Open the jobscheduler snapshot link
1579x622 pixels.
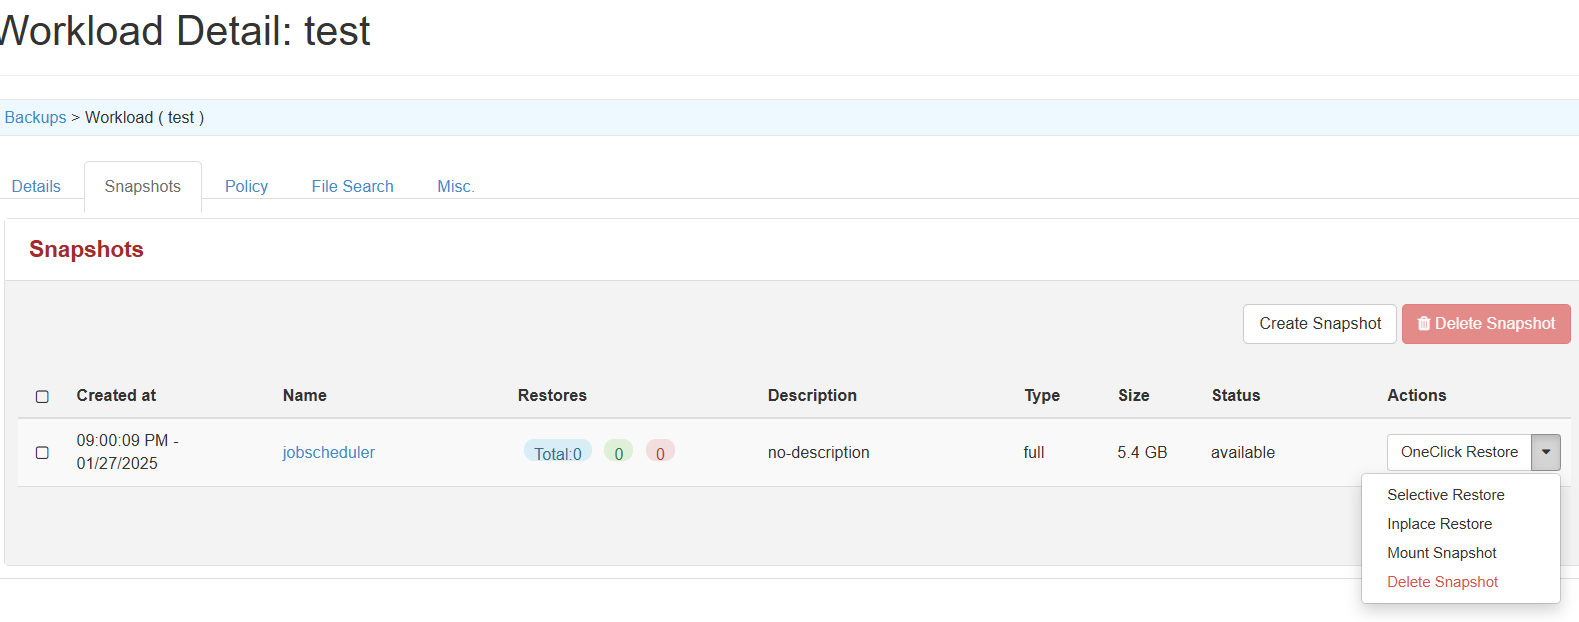[x=328, y=452]
